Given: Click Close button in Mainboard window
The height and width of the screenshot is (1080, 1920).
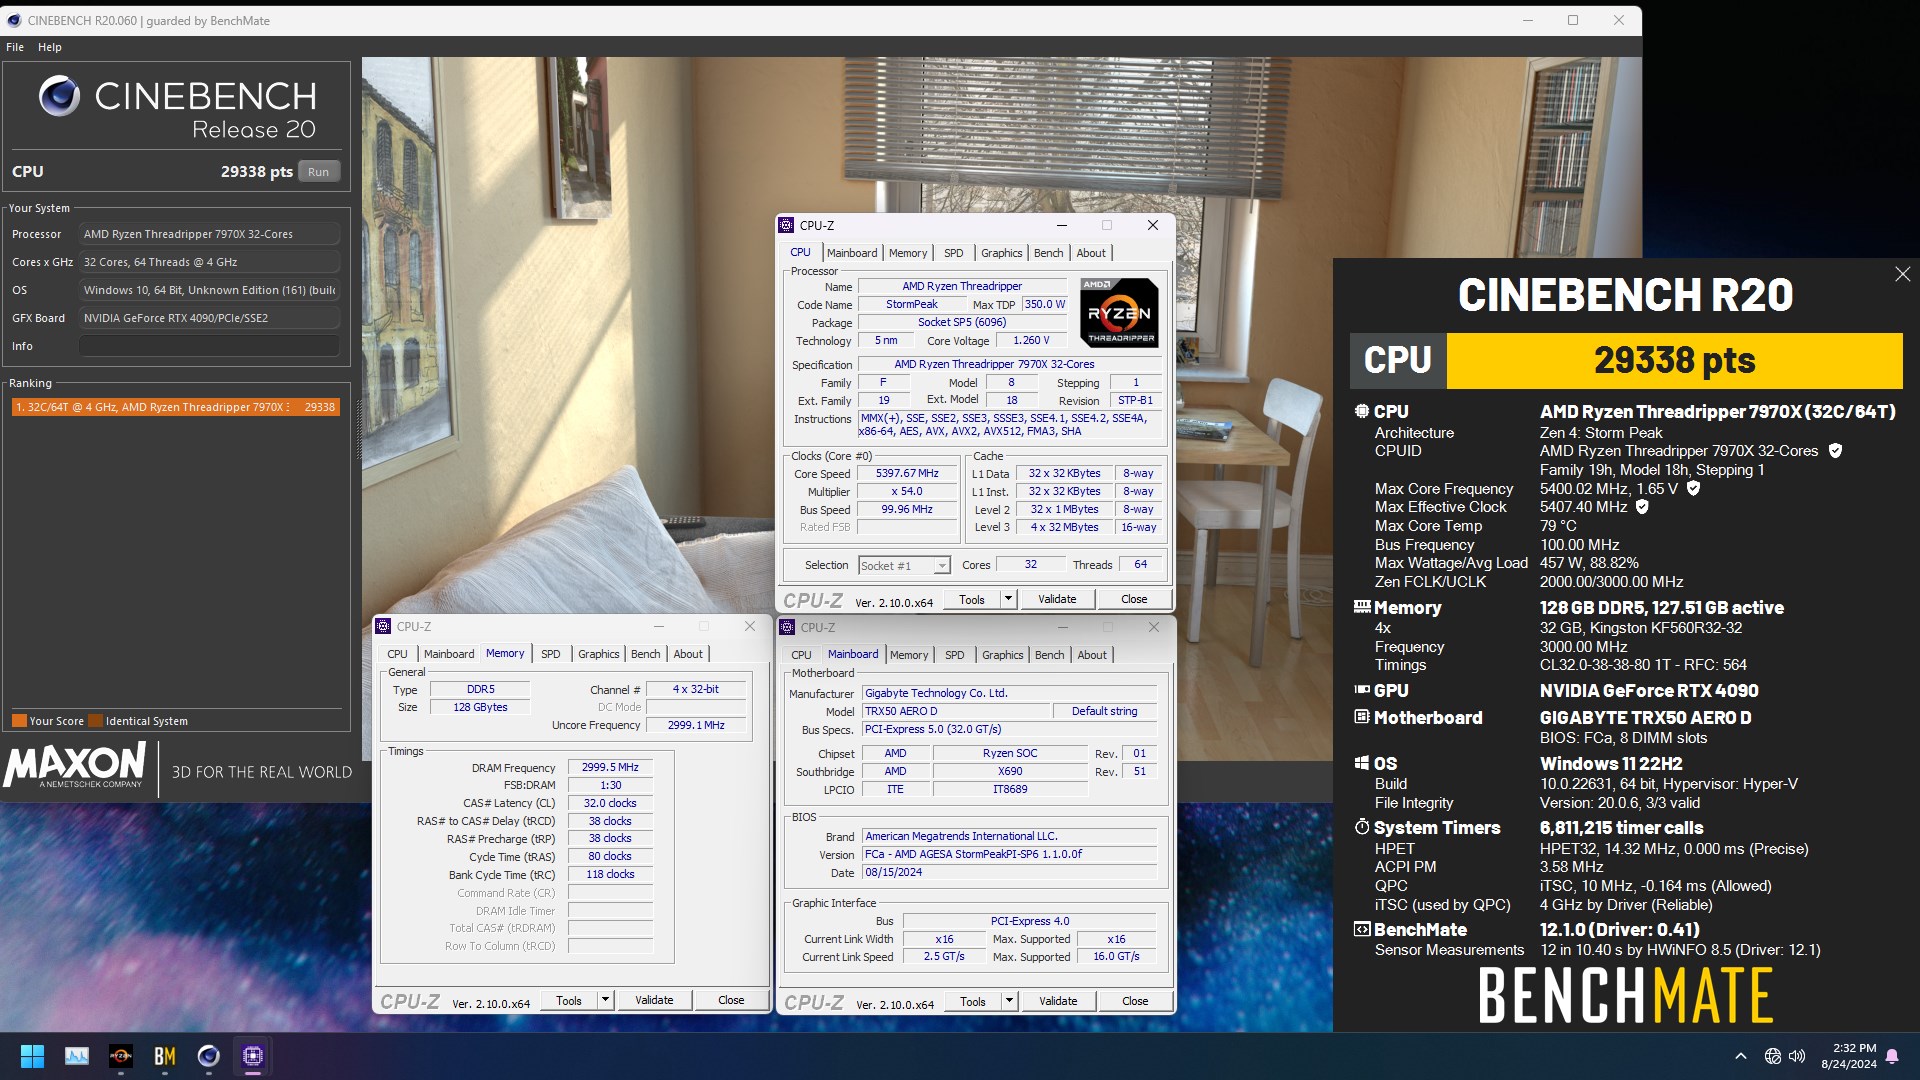Looking at the screenshot, I should (1135, 1001).
